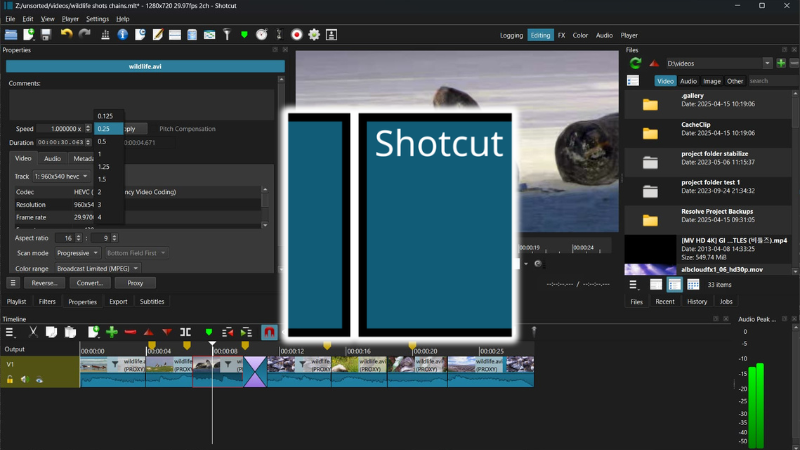
Task: Open the Color range Broadcast Limited dropdown
Action: point(97,268)
